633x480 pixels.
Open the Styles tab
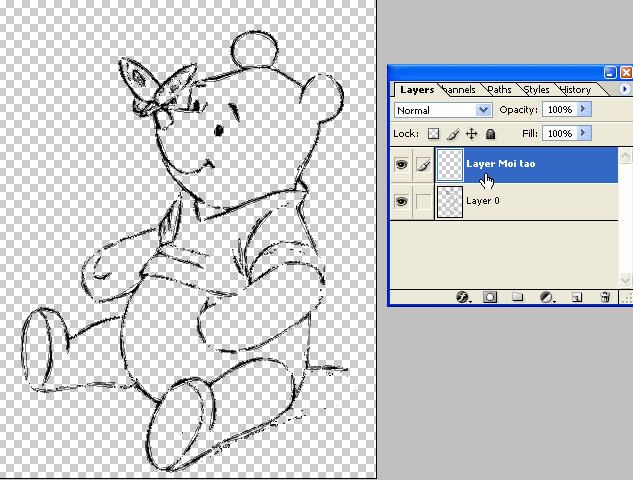tap(536, 90)
